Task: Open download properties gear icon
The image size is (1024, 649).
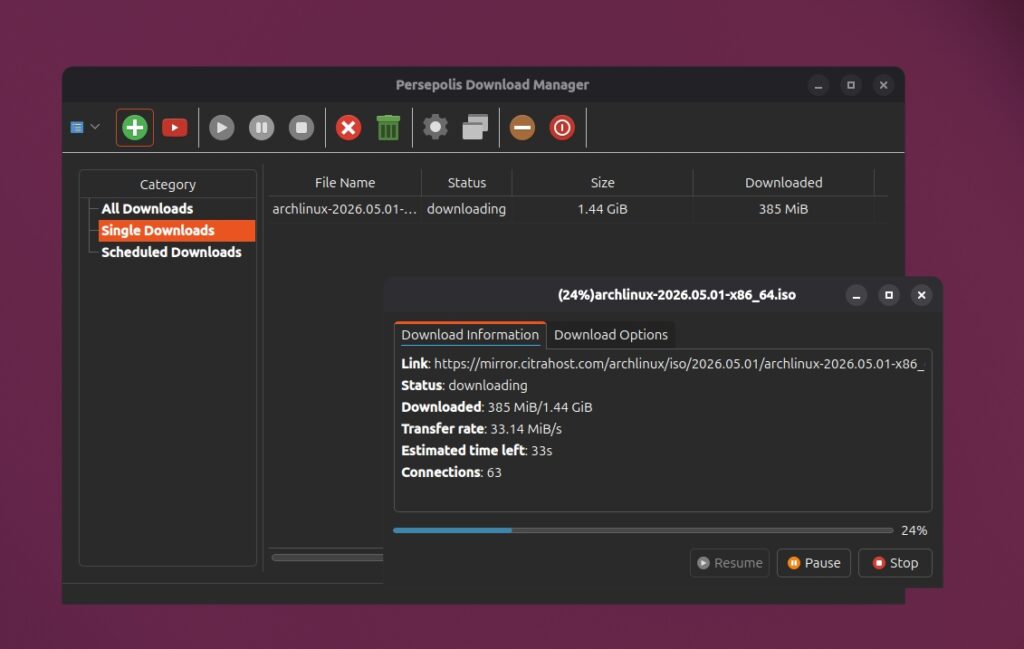Action: 435,127
